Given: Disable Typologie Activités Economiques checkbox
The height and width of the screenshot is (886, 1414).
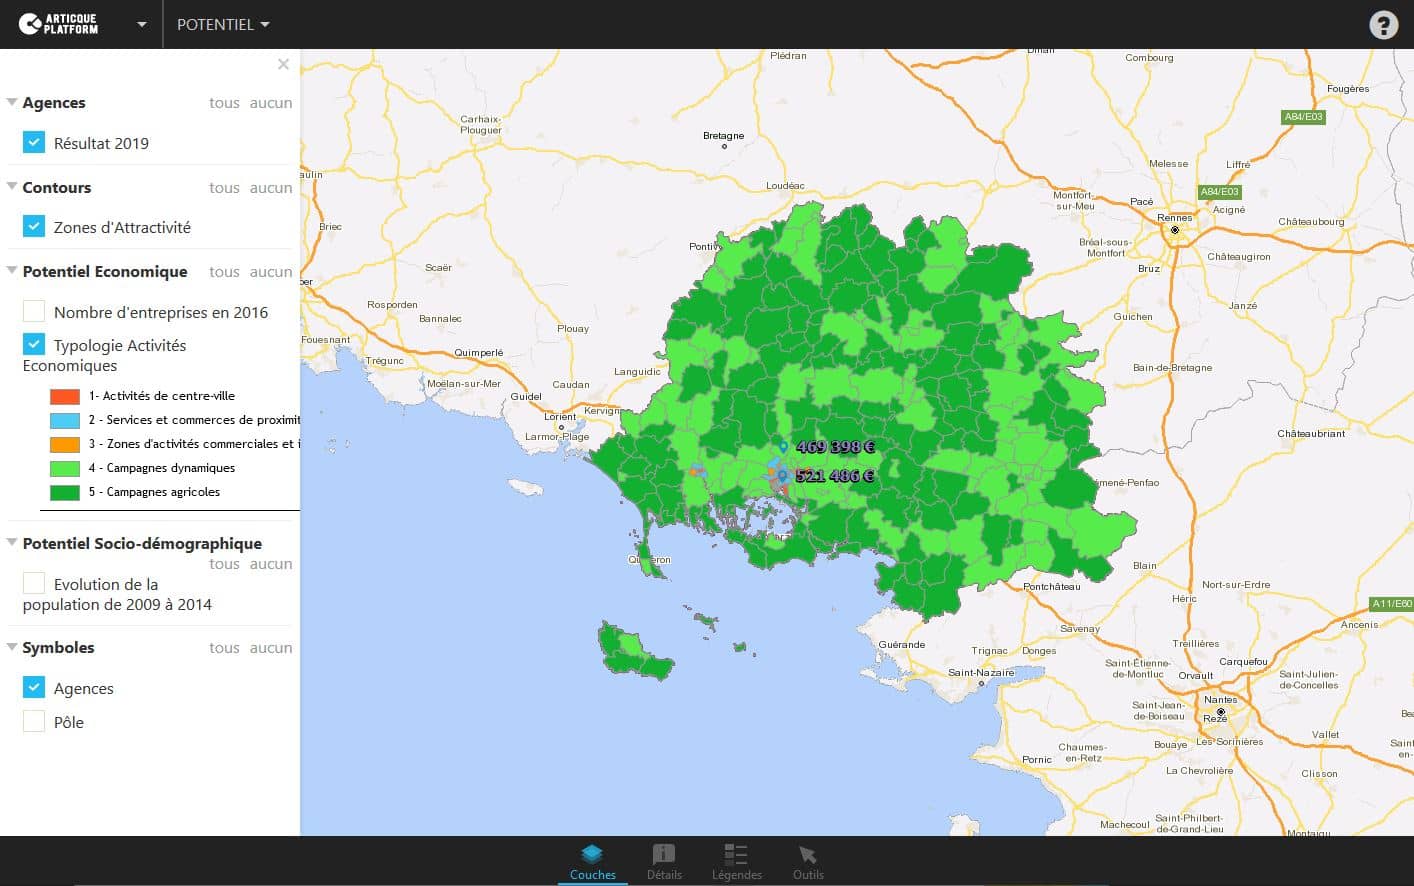Looking at the screenshot, I should tap(34, 344).
